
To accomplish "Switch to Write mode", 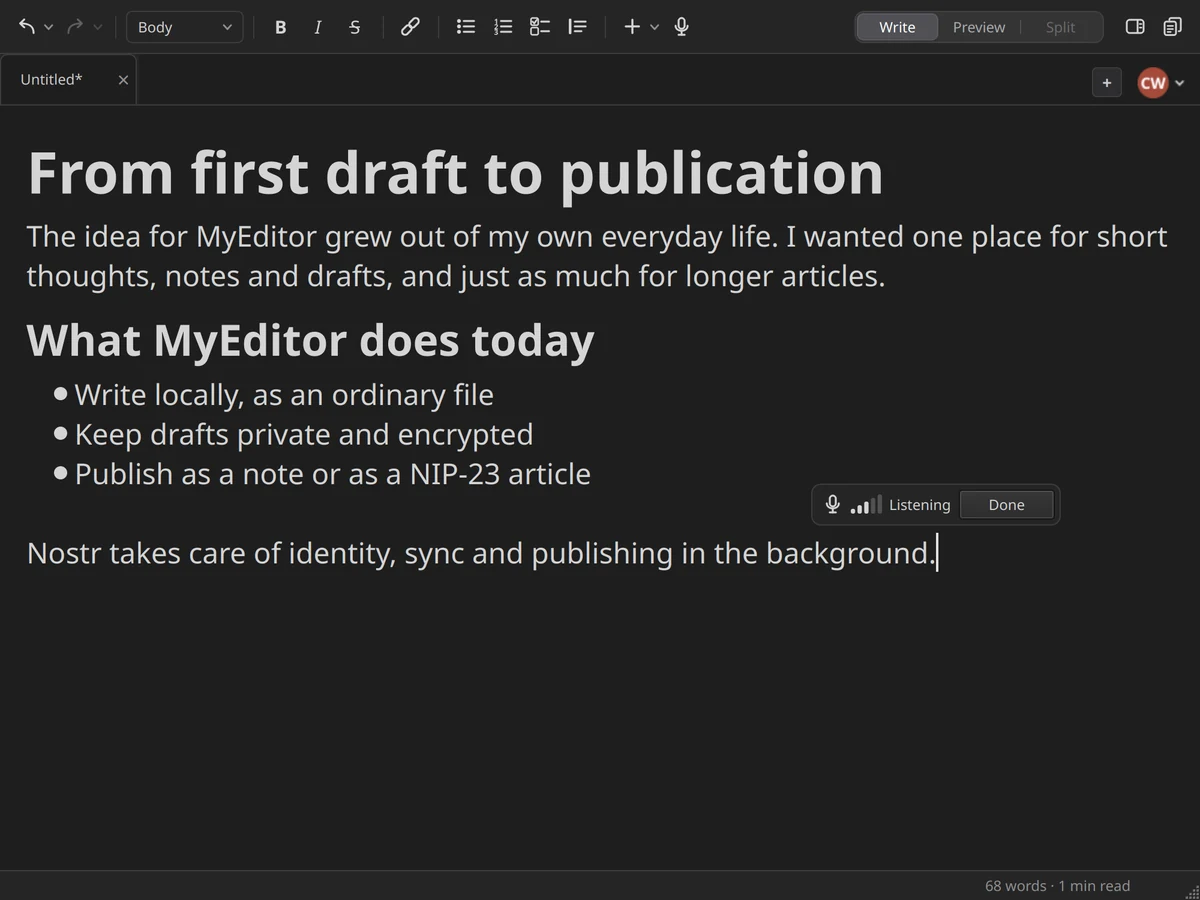I will click(x=897, y=27).
